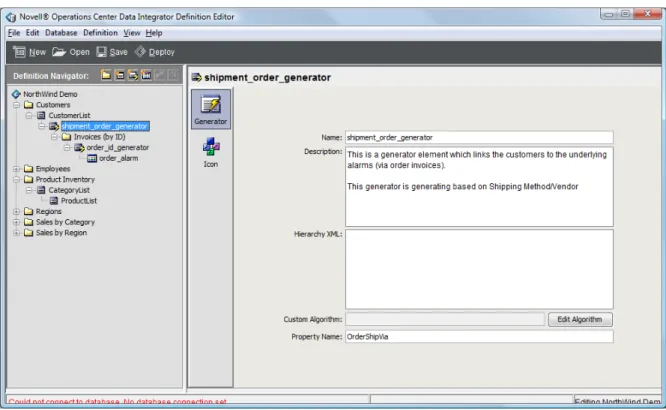Collapse the CategoryList tree node
Viewport: 666px width, 410px height.
[29, 190]
